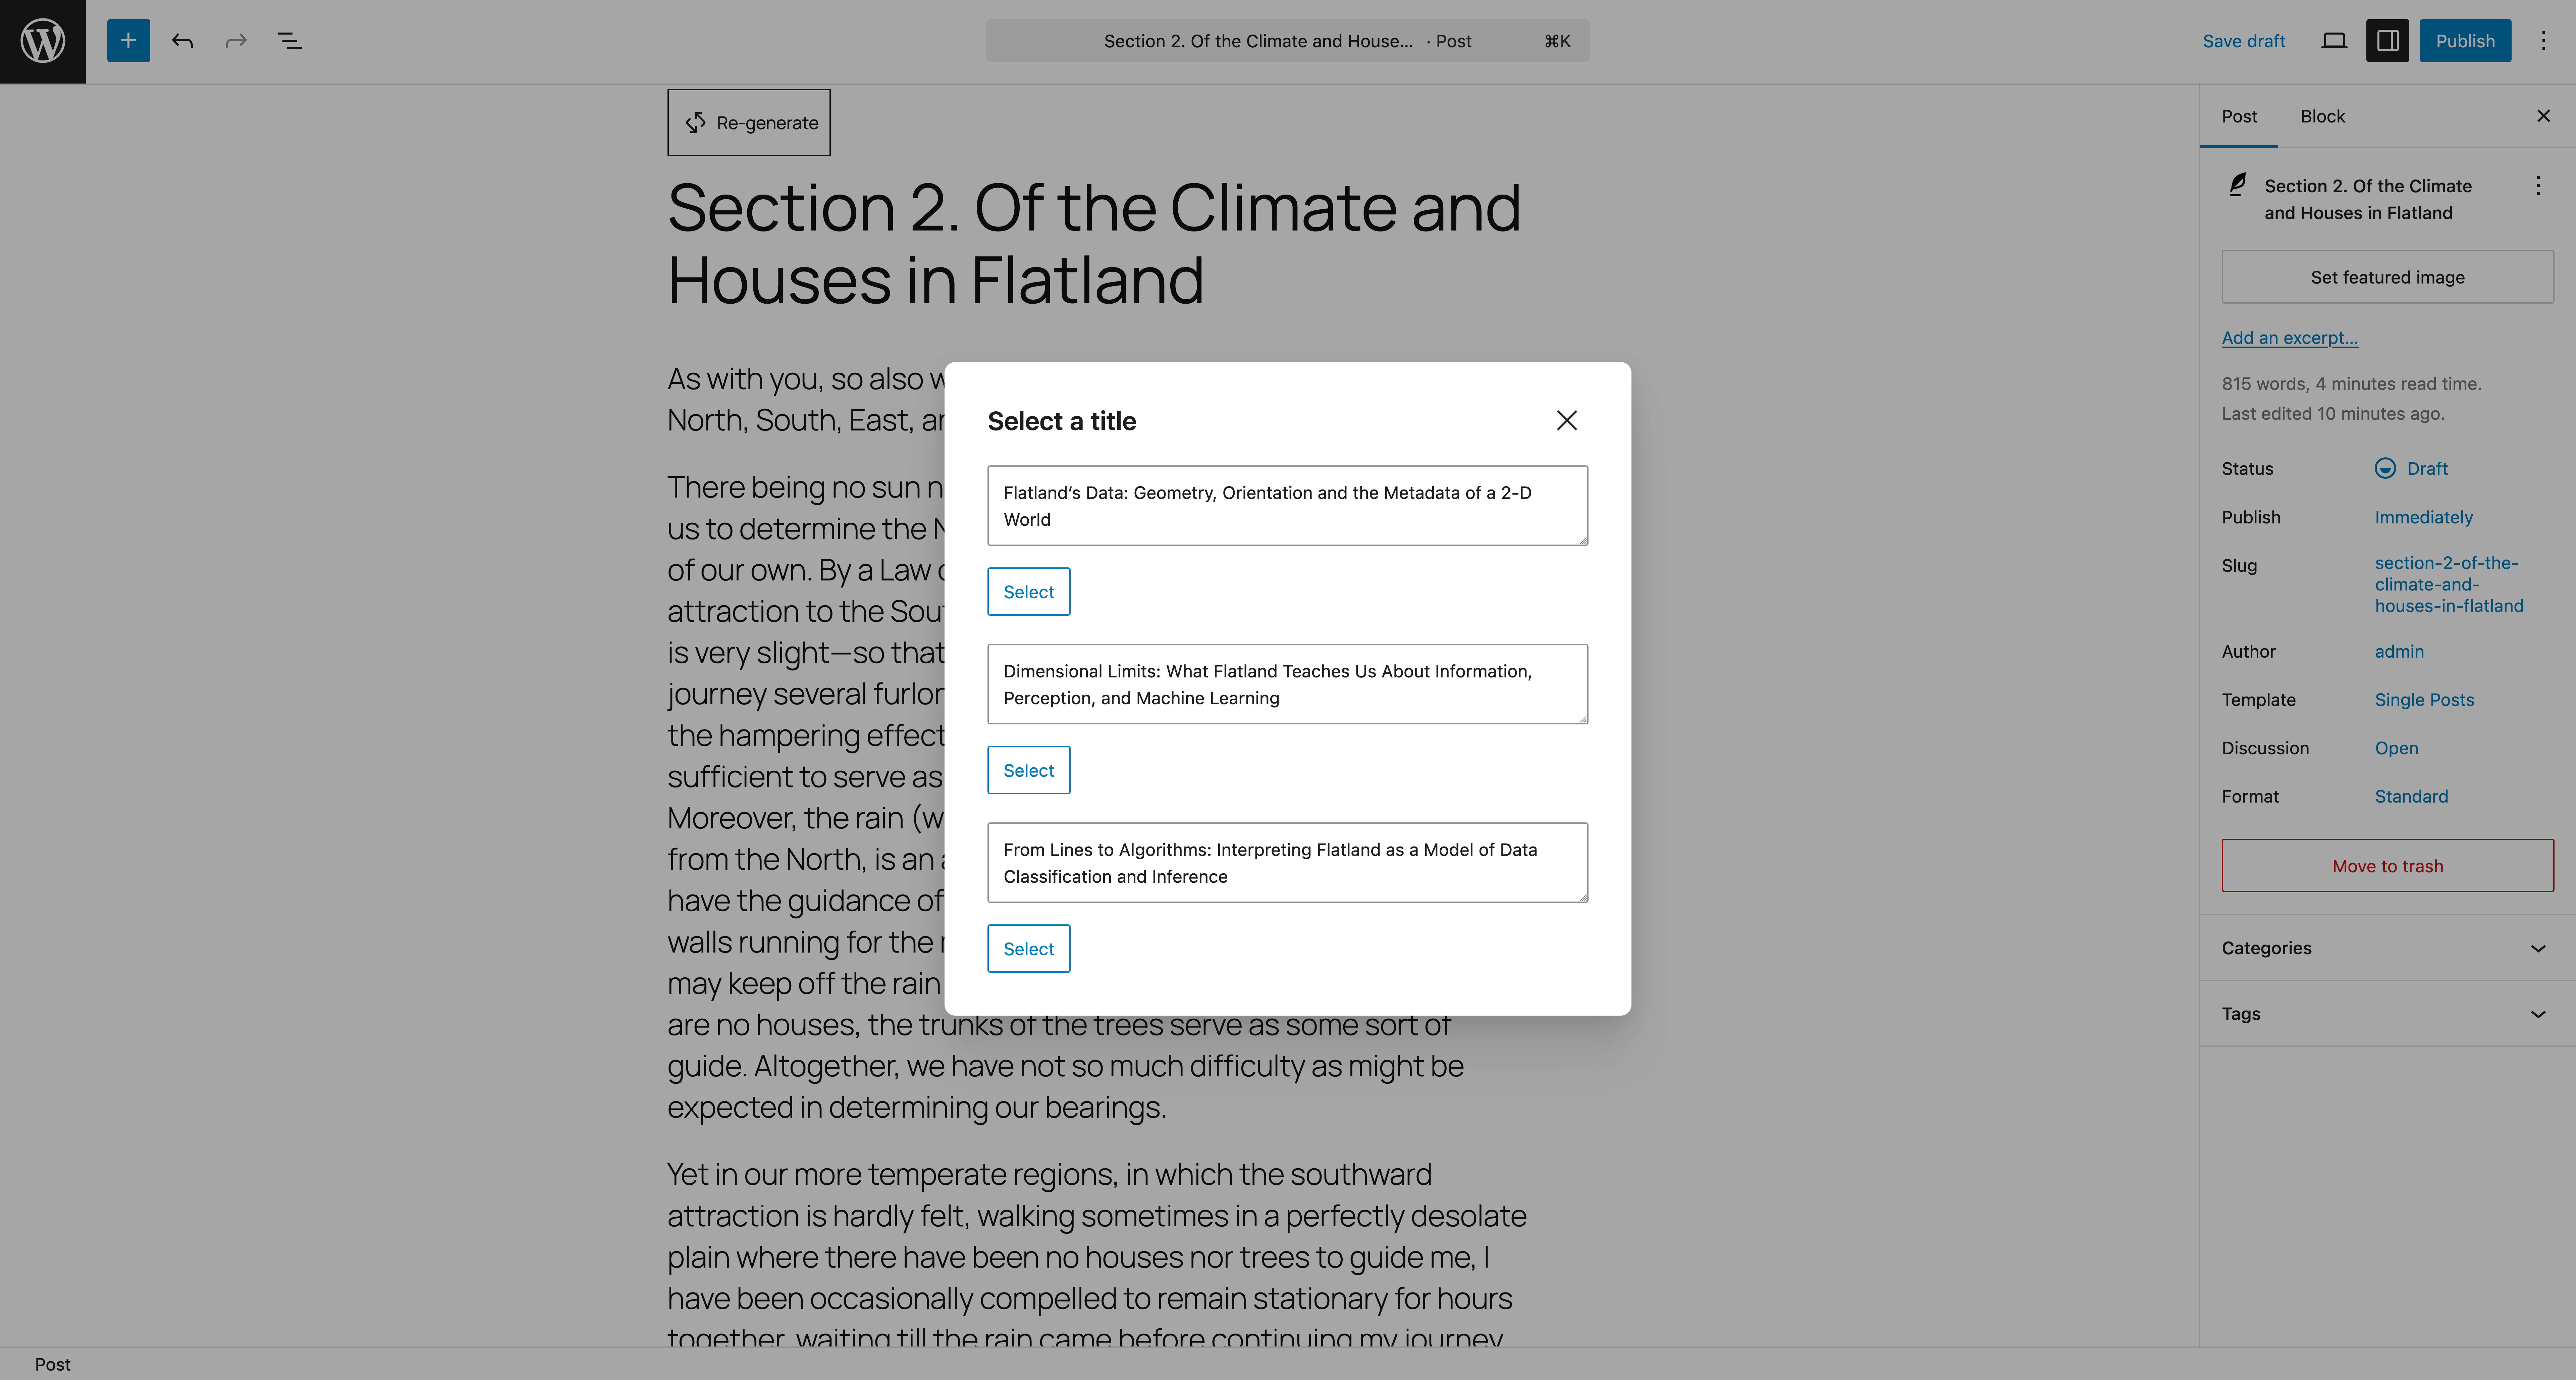This screenshot has width=2576, height=1380.
Task: Open the document overview panel
Action: click(289, 41)
